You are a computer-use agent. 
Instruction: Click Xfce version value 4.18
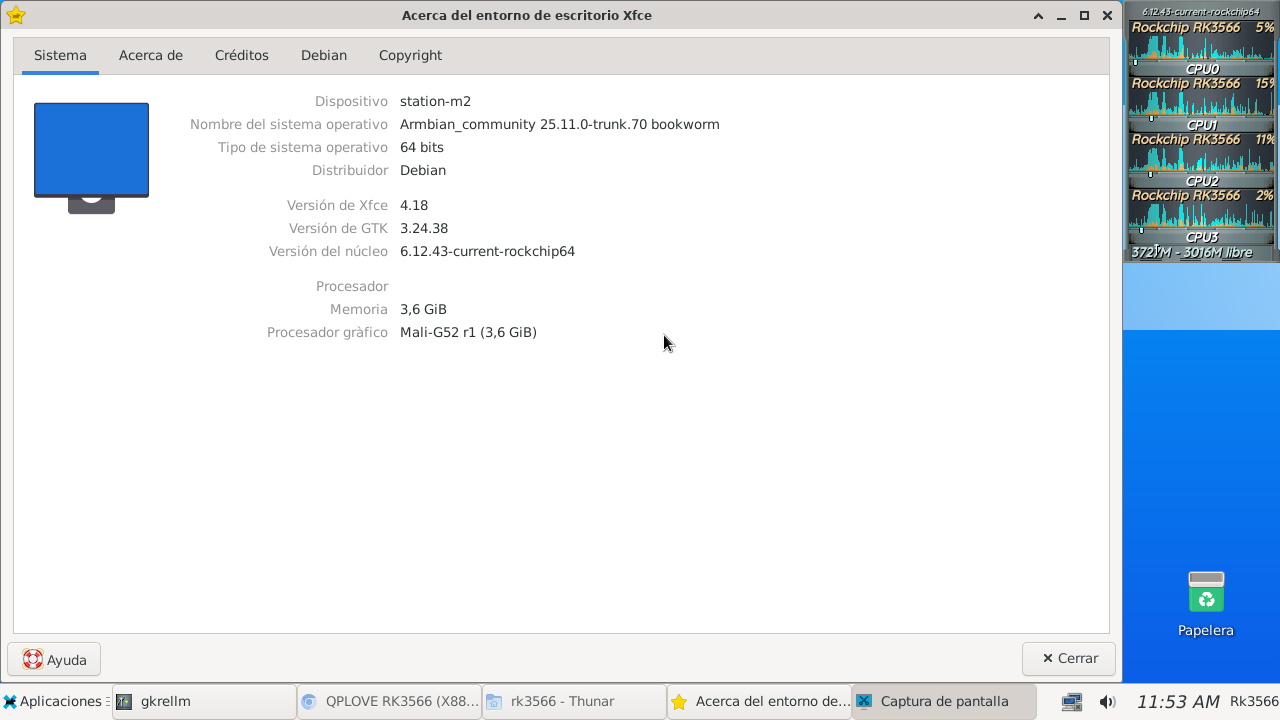tap(414, 205)
